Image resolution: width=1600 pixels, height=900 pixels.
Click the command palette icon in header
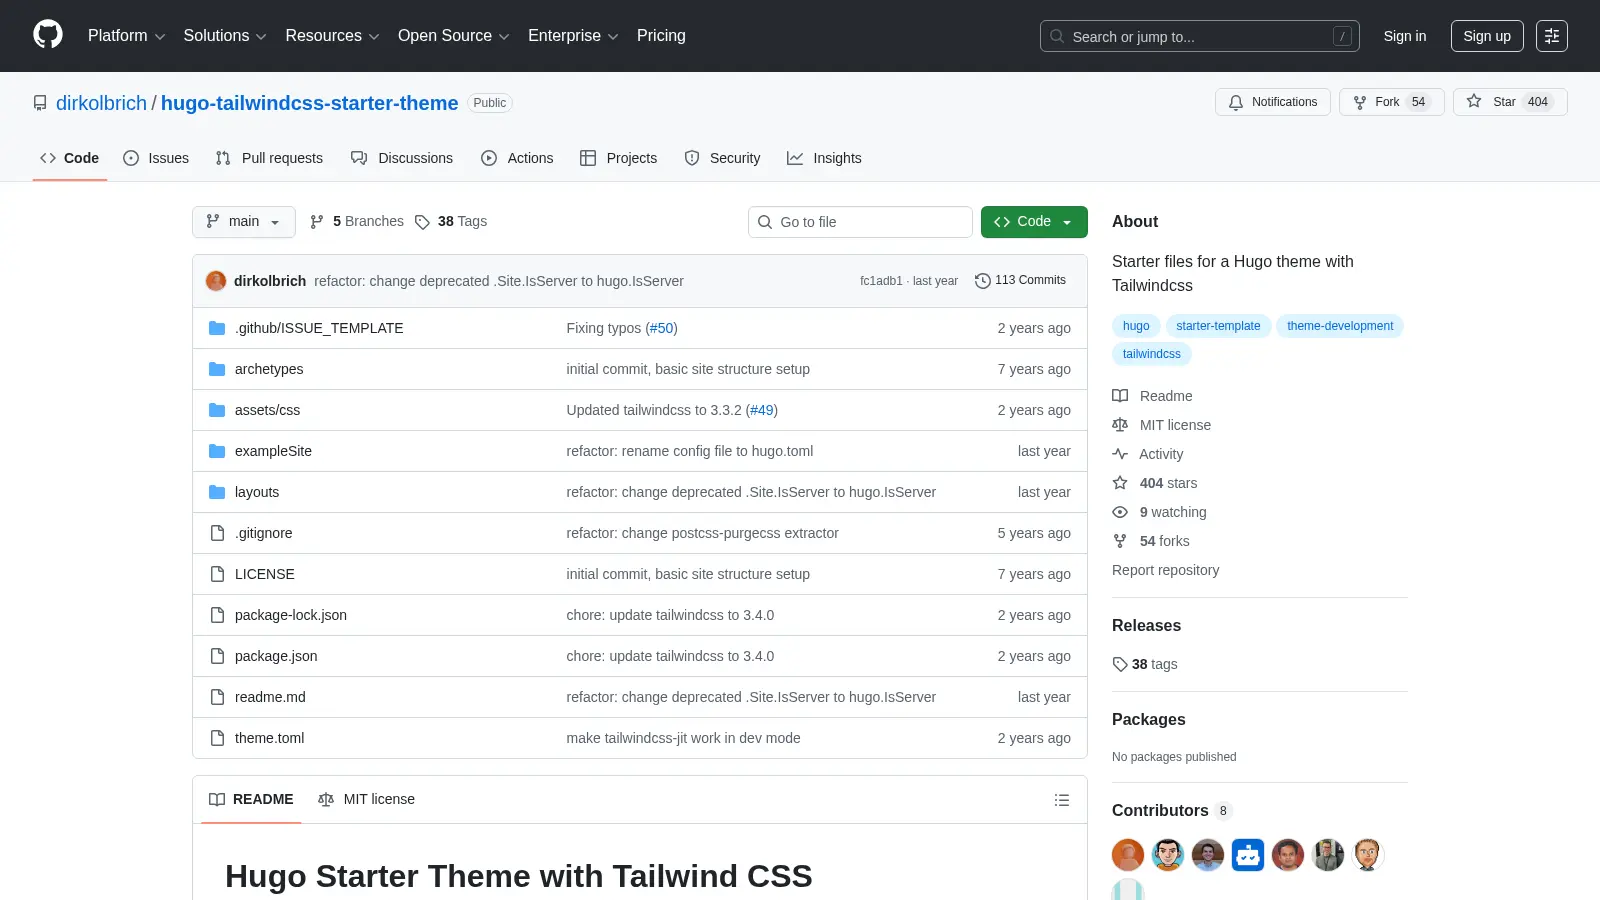pyautogui.click(x=1552, y=36)
